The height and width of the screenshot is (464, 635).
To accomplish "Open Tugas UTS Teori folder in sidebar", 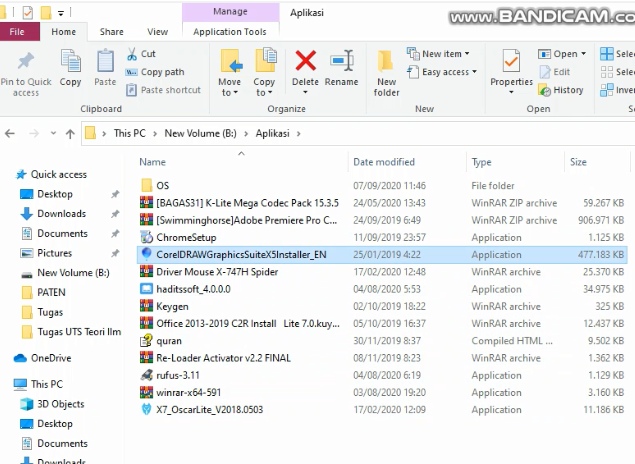I will (x=79, y=332).
